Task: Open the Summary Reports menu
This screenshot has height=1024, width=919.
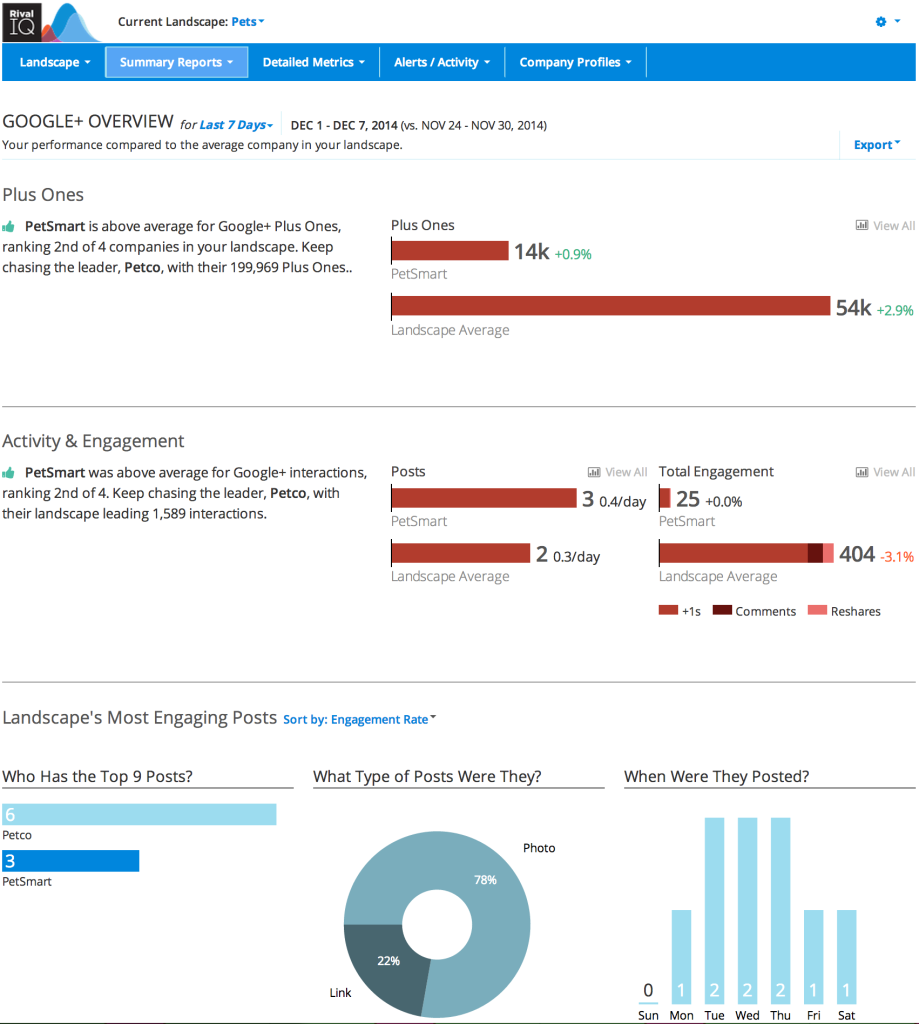Action: 176,62
